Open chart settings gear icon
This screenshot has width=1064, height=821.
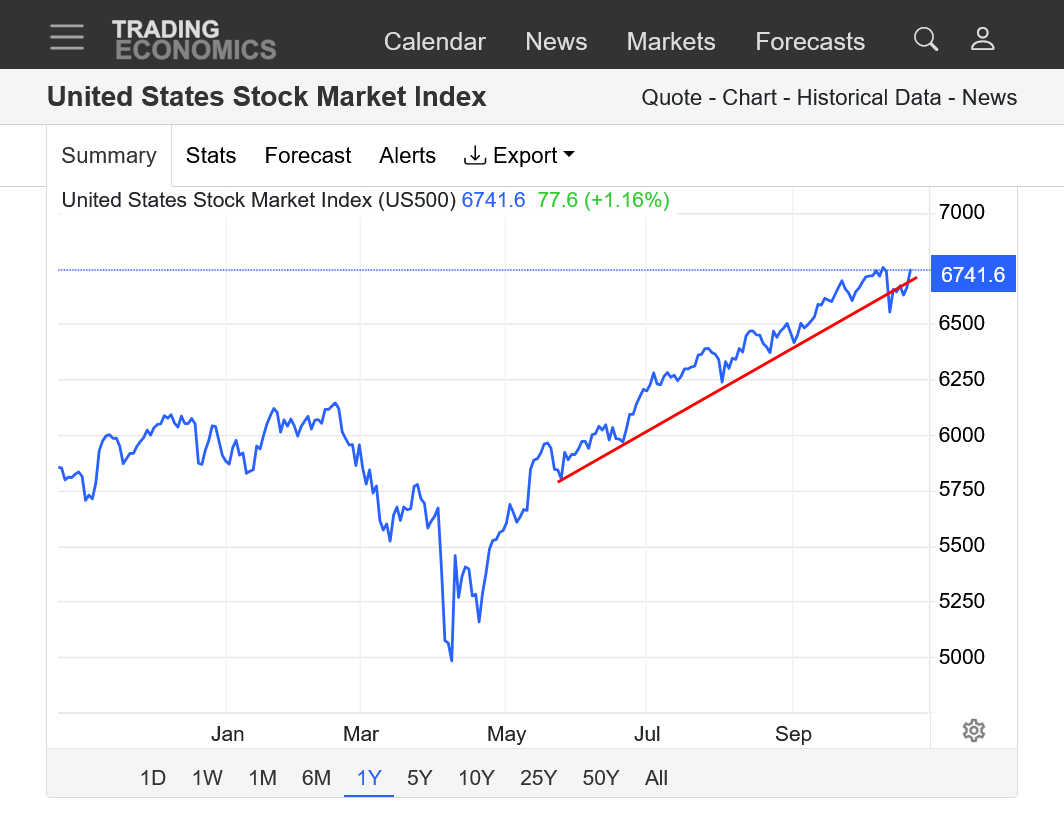(x=974, y=730)
